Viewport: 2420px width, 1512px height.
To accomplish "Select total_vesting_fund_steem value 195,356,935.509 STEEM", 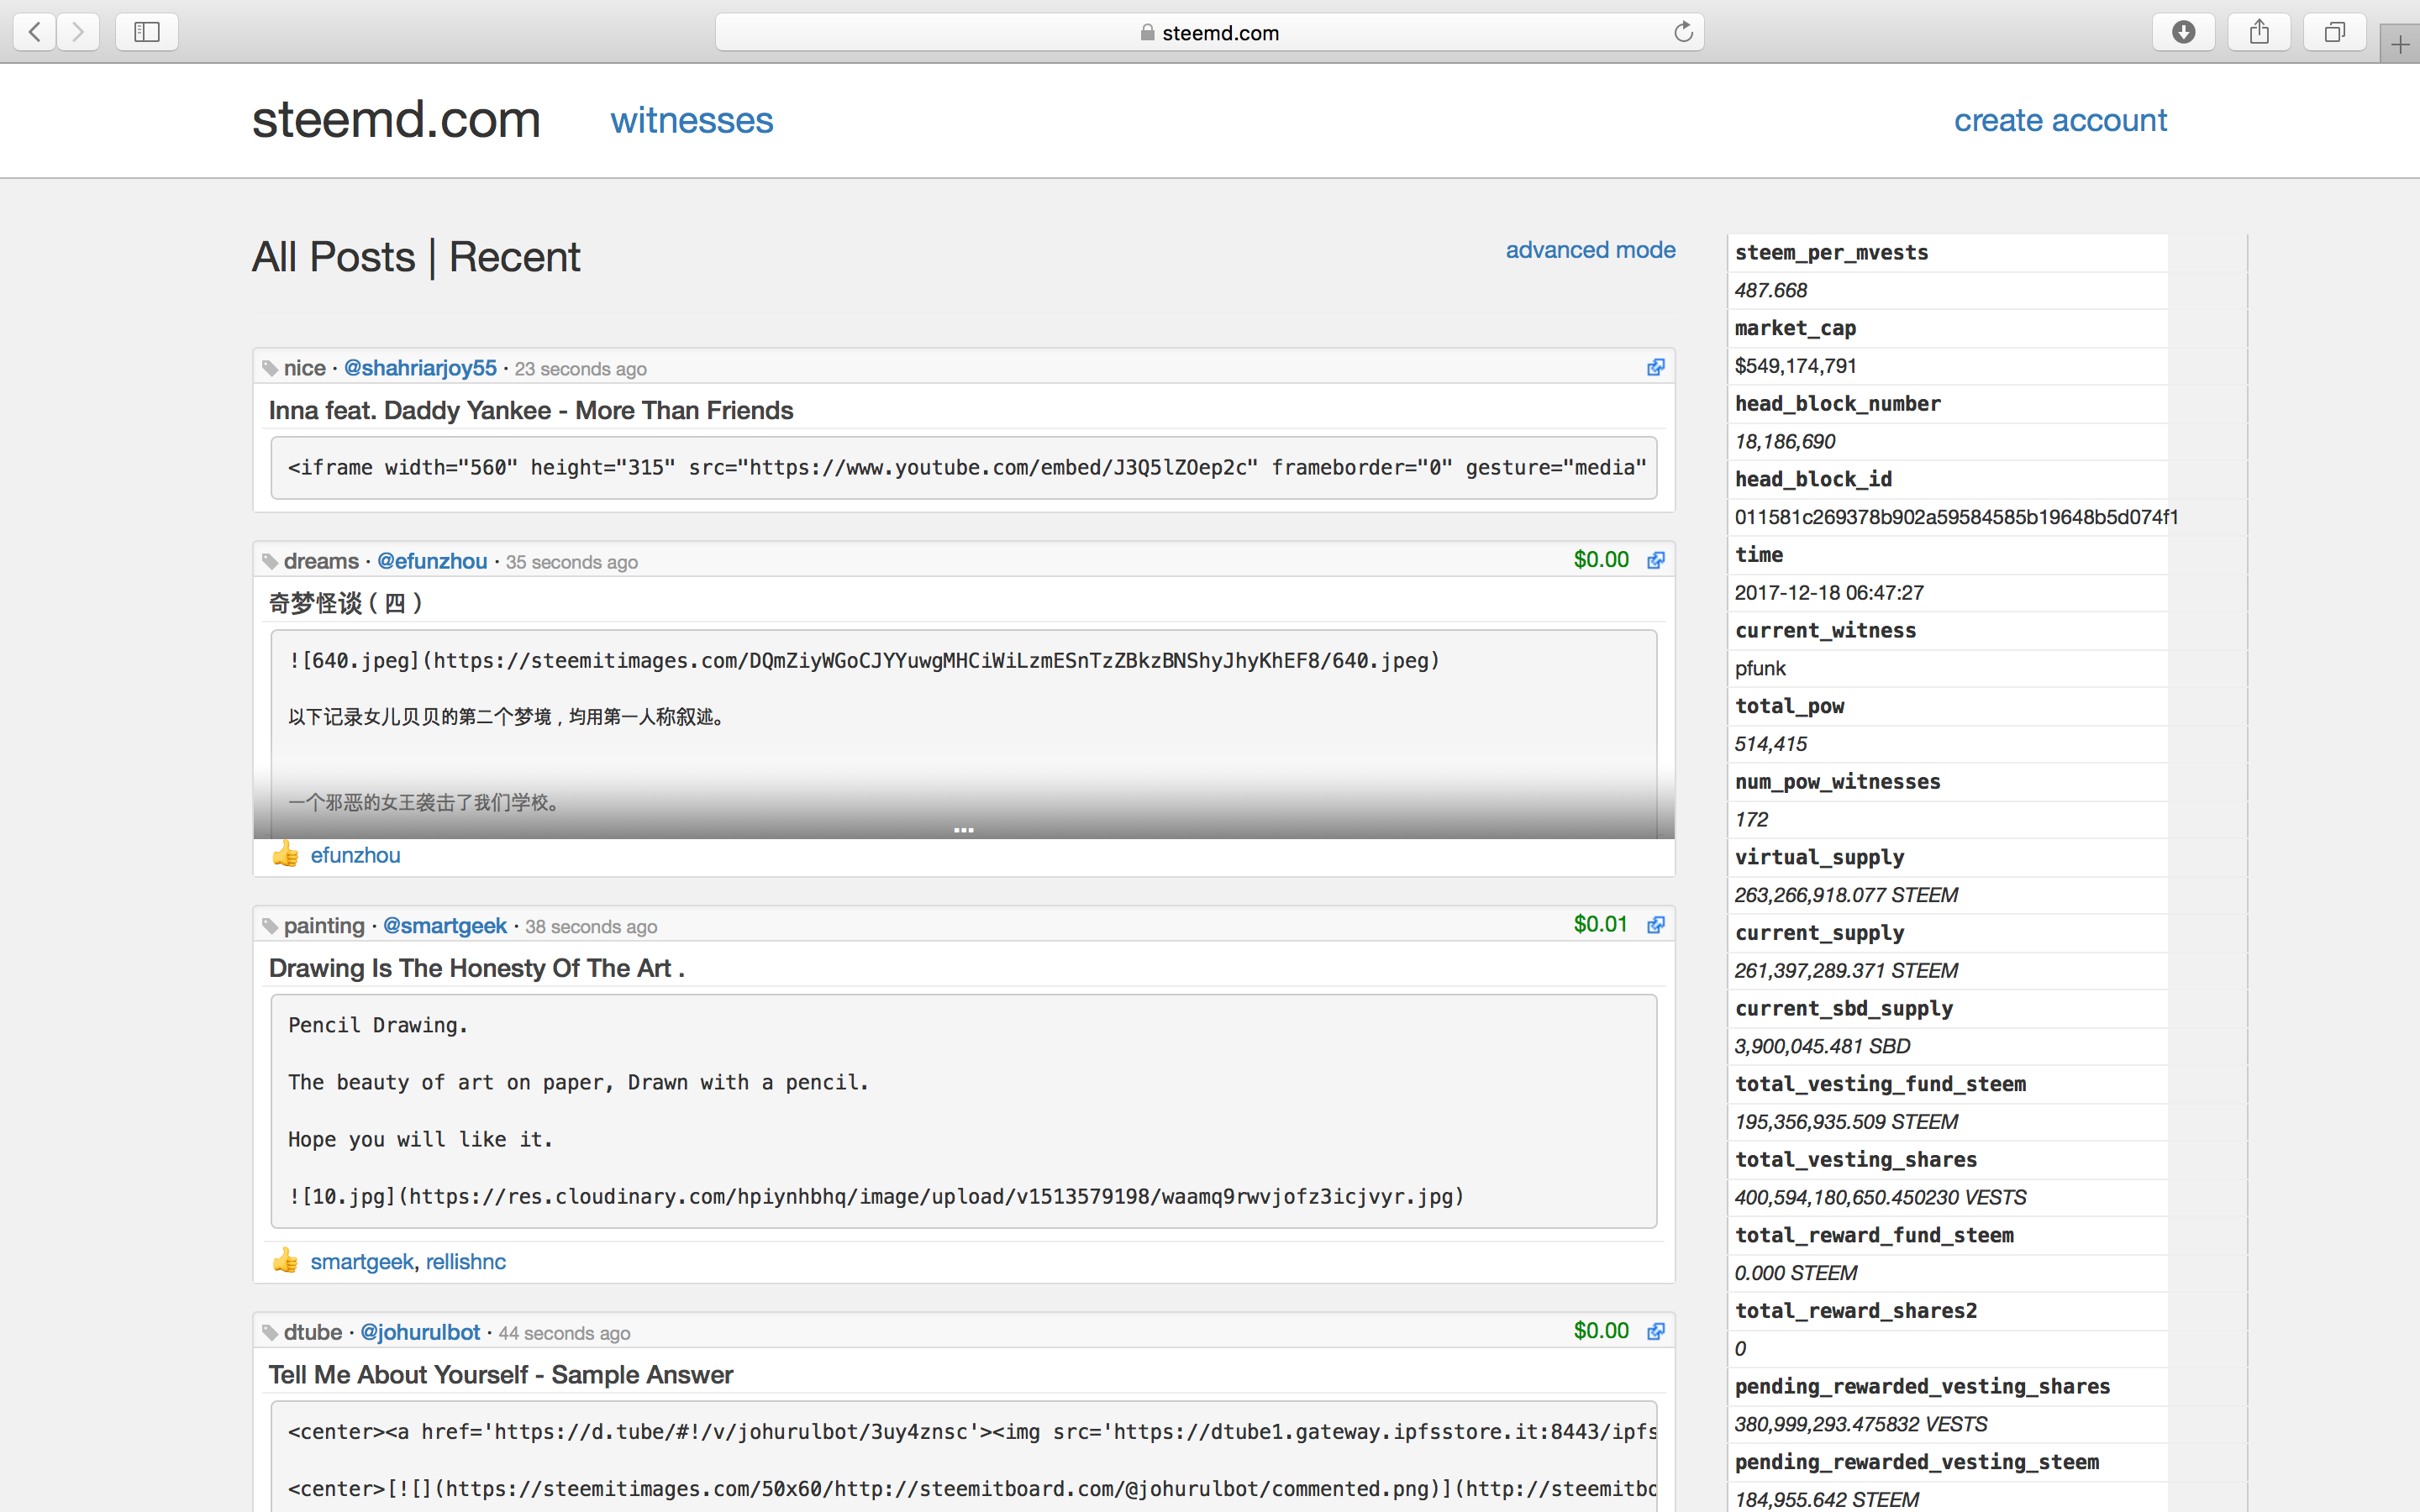I will click(1846, 1122).
